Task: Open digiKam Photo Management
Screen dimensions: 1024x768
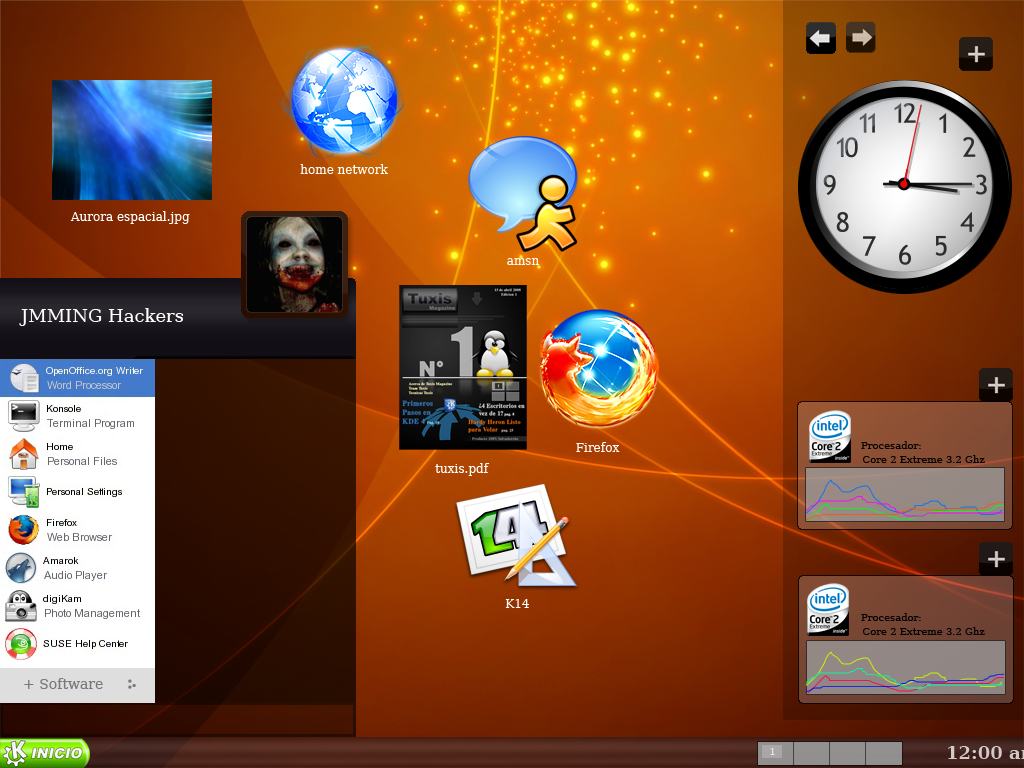Action: 77,605
